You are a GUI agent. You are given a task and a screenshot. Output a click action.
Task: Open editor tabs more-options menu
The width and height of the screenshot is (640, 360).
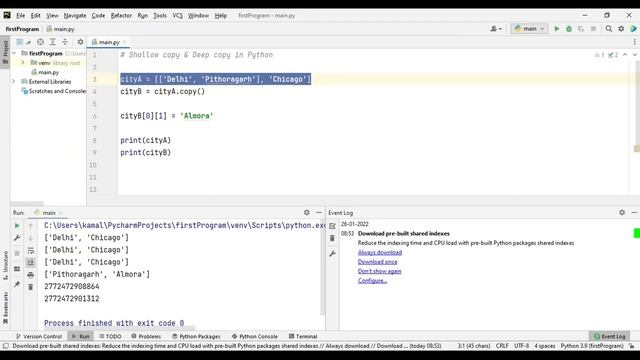(x=635, y=42)
